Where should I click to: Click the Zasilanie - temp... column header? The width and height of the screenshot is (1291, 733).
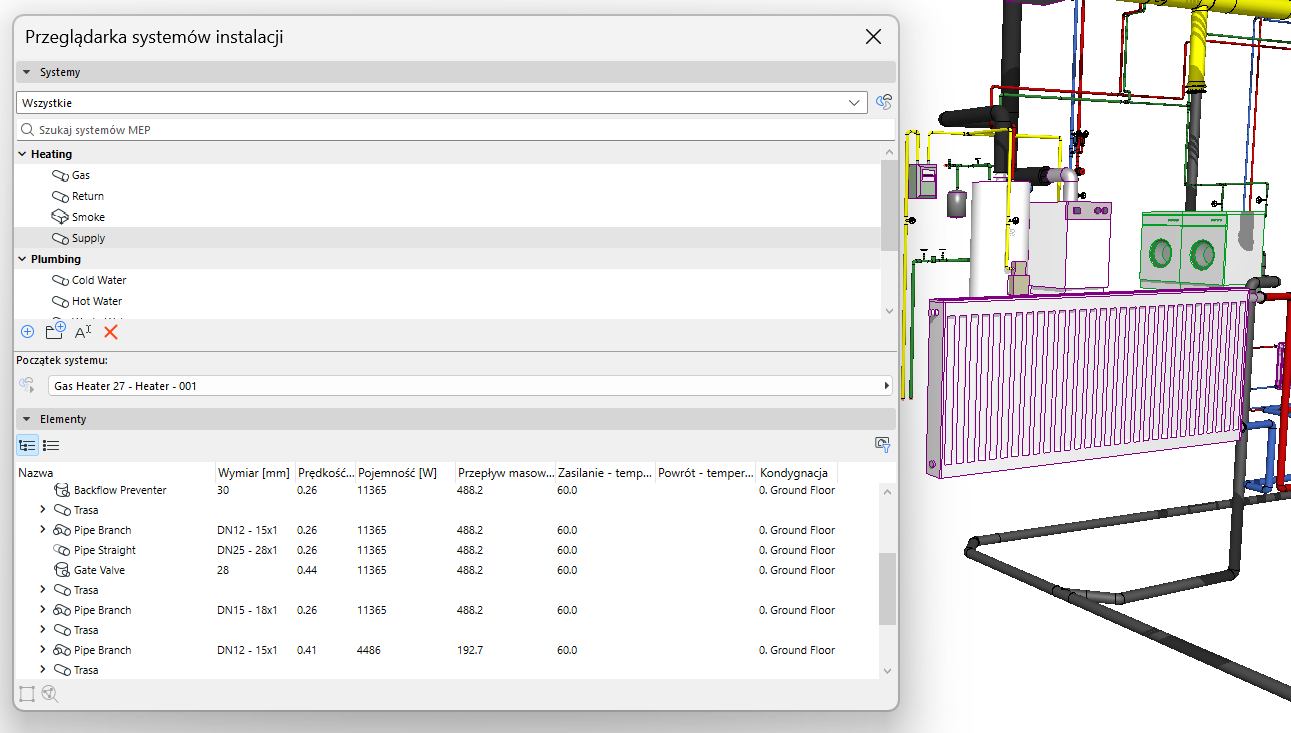pos(604,472)
